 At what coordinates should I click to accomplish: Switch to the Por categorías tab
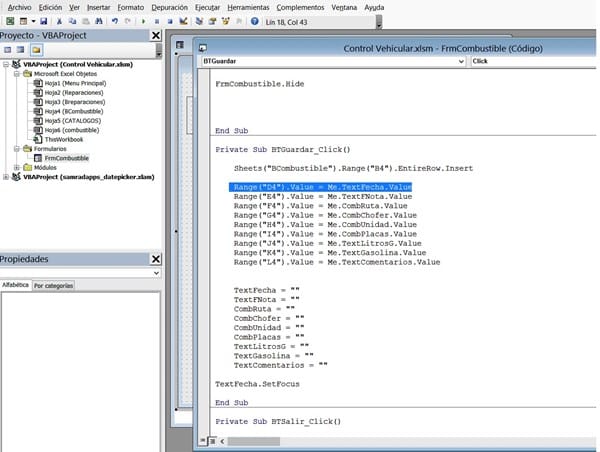(54, 285)
